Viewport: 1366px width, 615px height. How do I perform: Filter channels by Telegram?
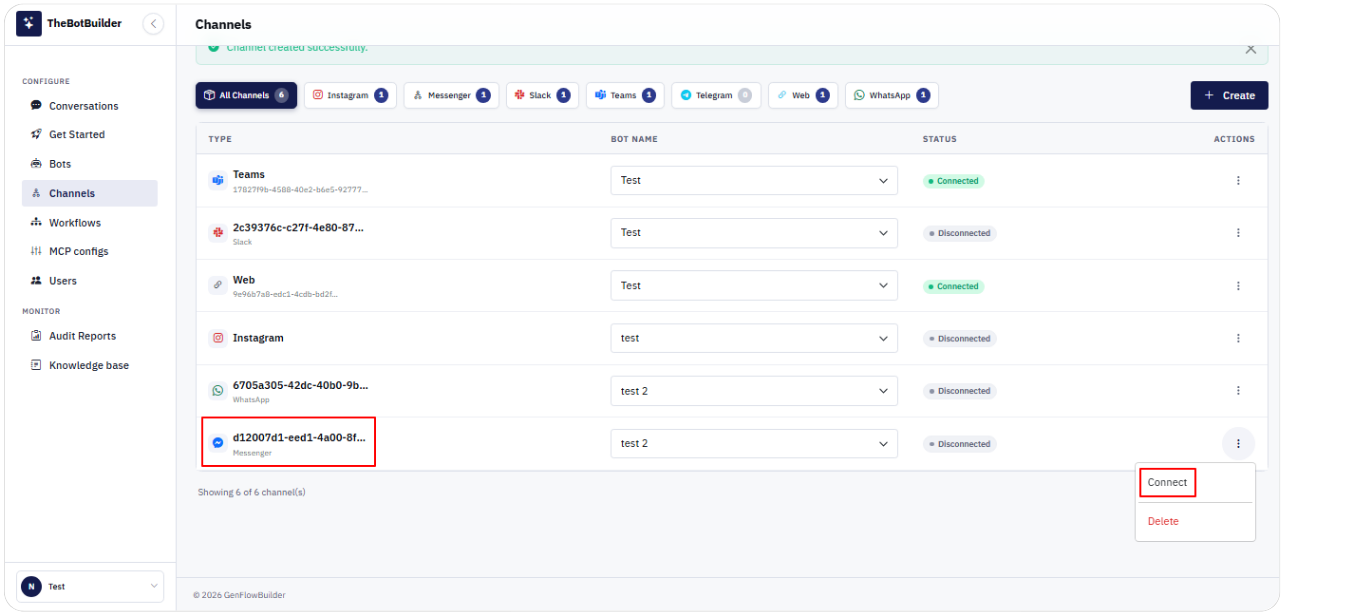point(716,96)
